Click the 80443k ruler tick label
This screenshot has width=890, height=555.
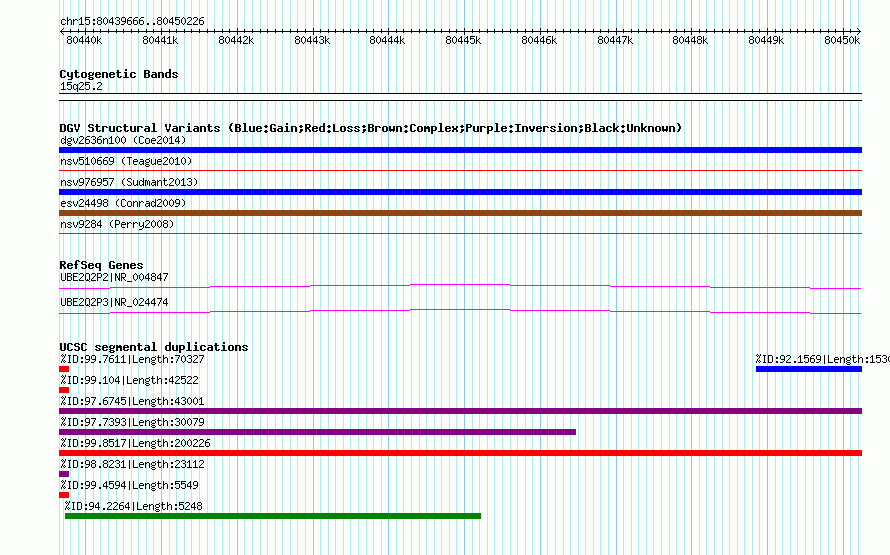pyautogui.click(x=312, y=40)
